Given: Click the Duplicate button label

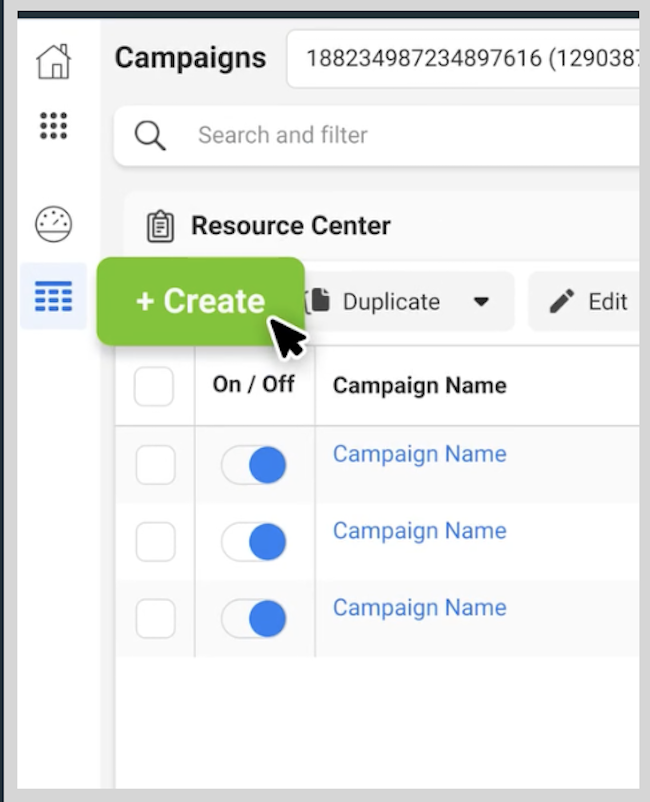Looking at the screenshot, I should 391,302.
